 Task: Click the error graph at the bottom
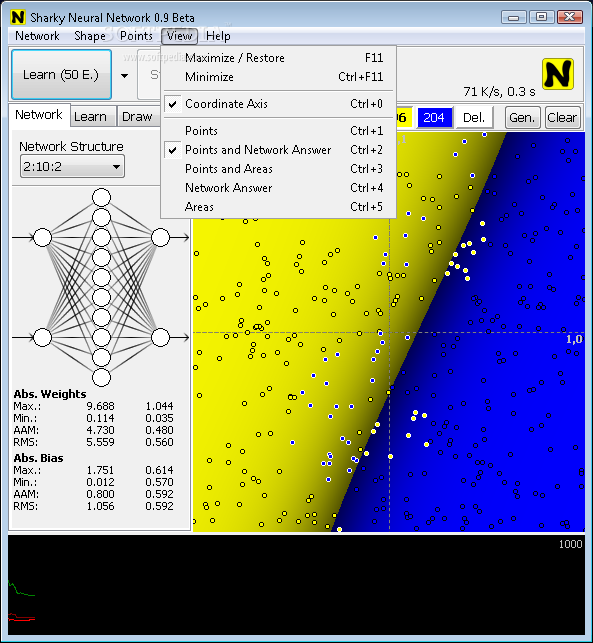coord(296,586)
